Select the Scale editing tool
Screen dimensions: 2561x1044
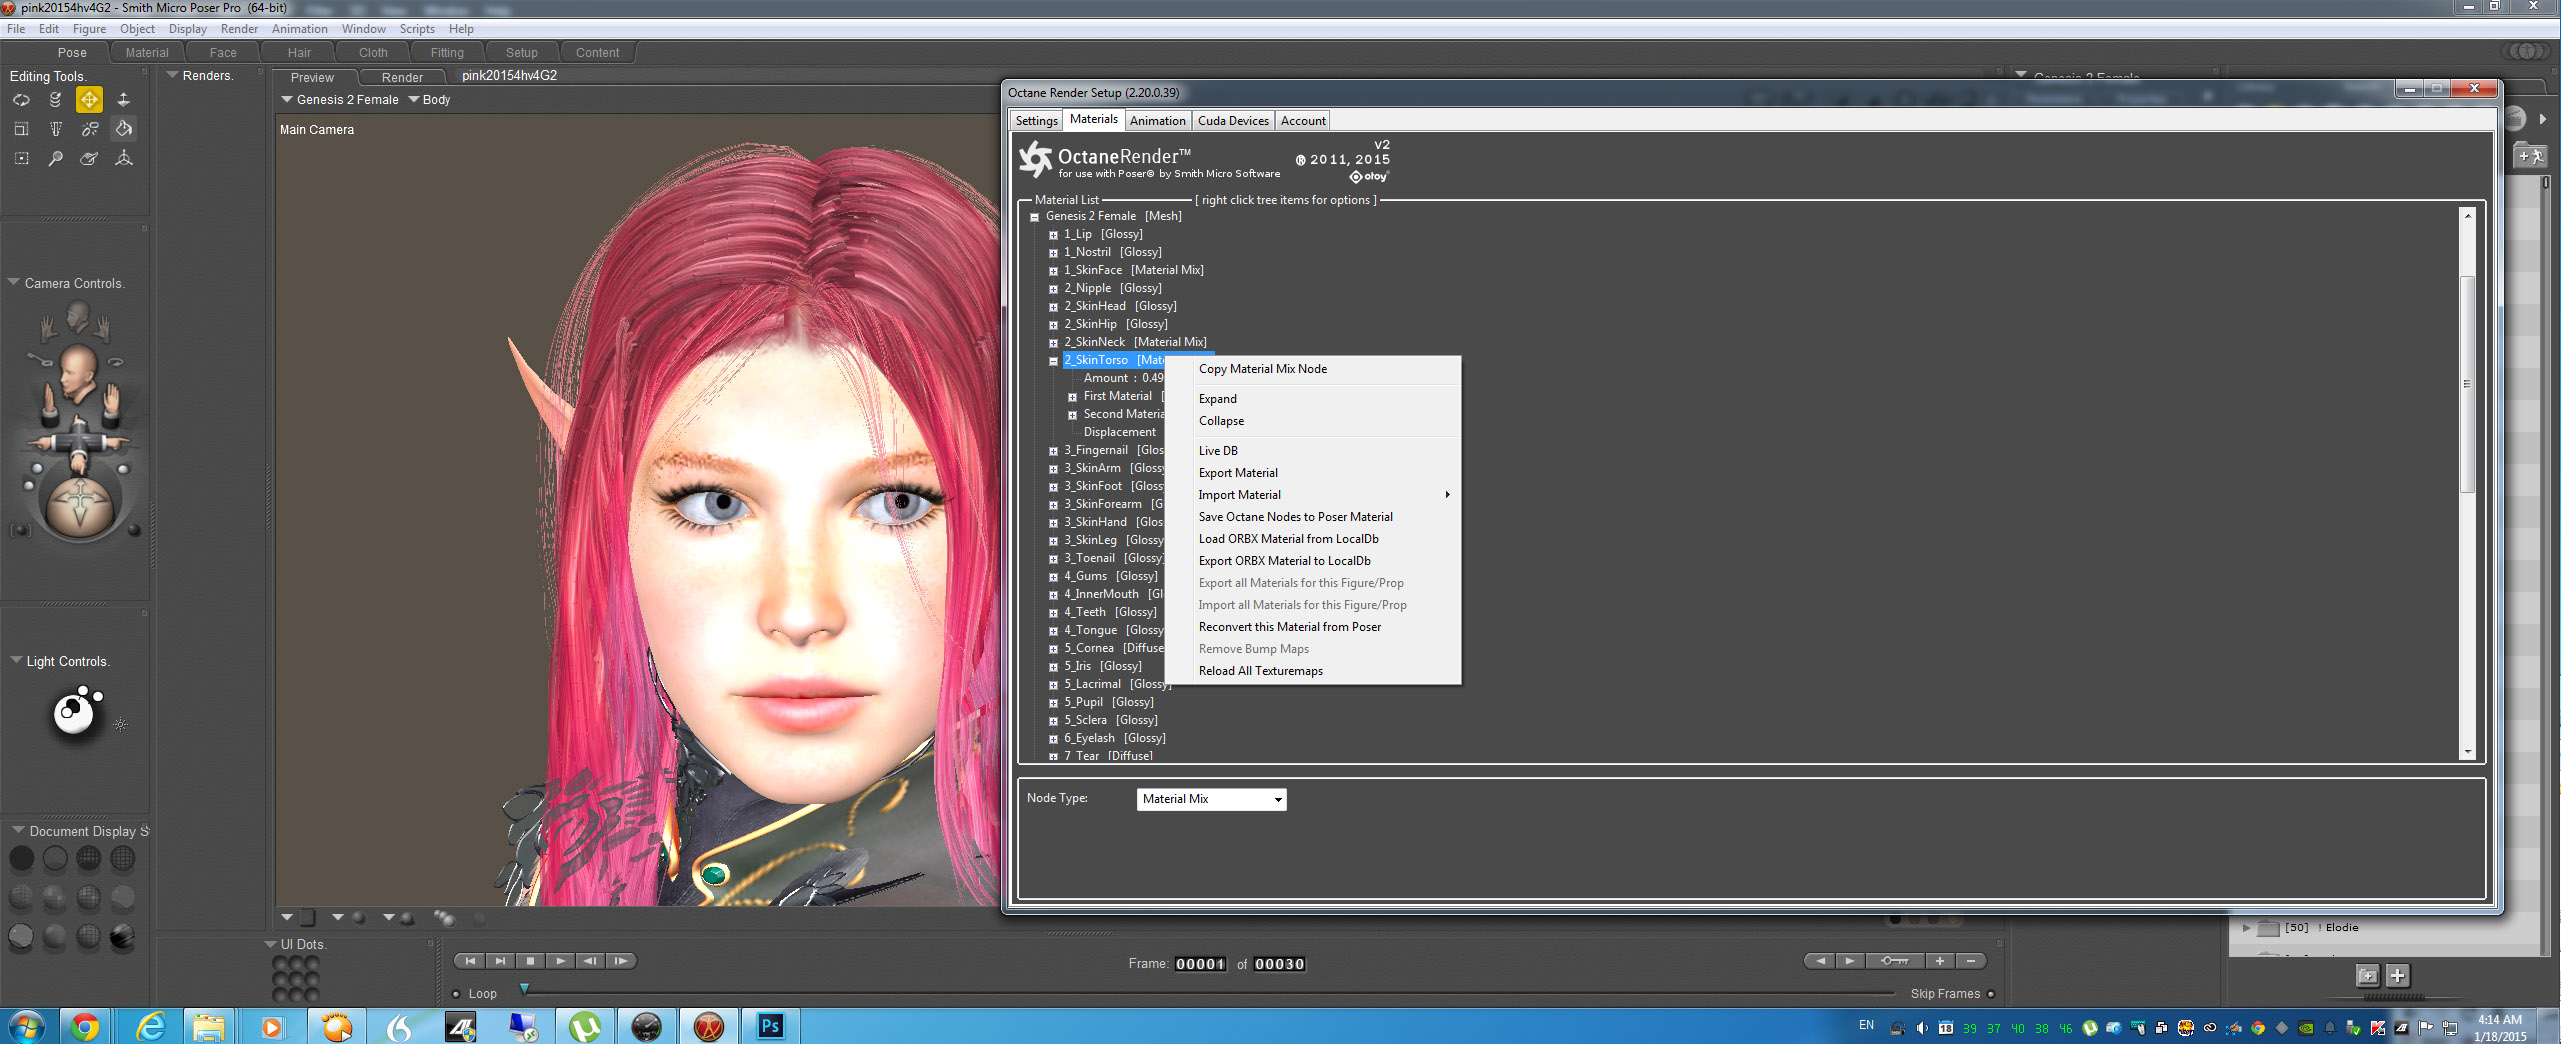coord(21,129)
